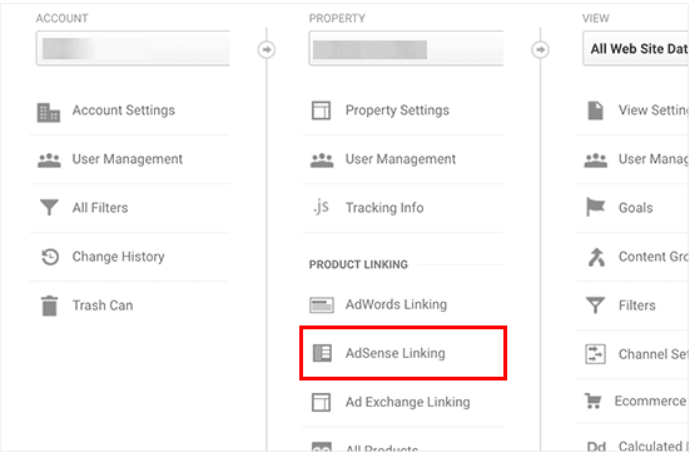Open All Filters
690x457 pixels.
coord(100,208)
